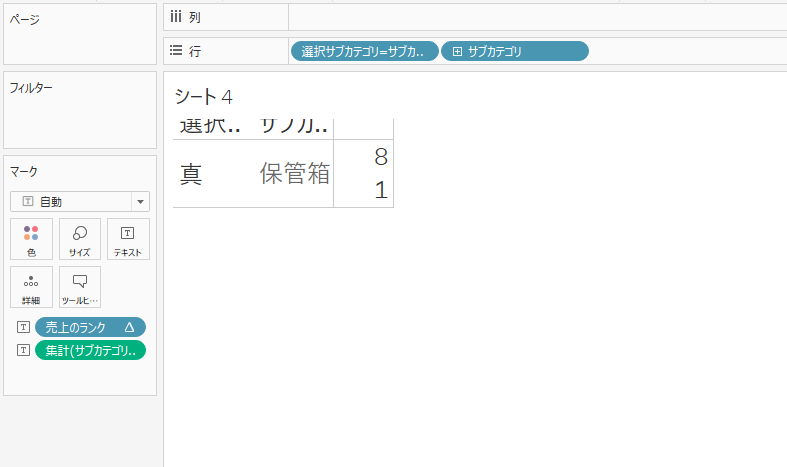The height and width of the screenshot is (467, 787).
Task: Open the 自動 mark type dropdown
Action: (80, 201)
